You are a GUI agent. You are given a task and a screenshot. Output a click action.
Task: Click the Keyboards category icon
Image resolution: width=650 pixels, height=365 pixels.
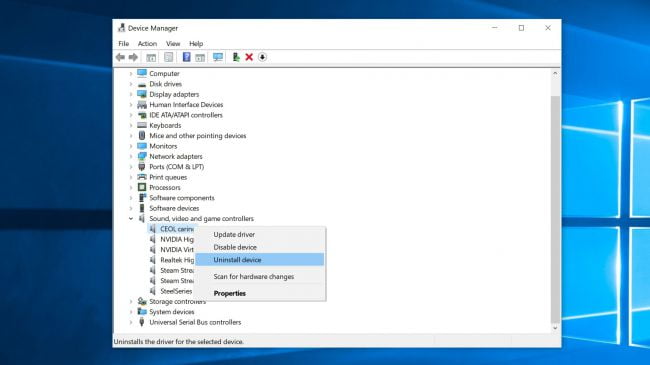coord(142,125)
